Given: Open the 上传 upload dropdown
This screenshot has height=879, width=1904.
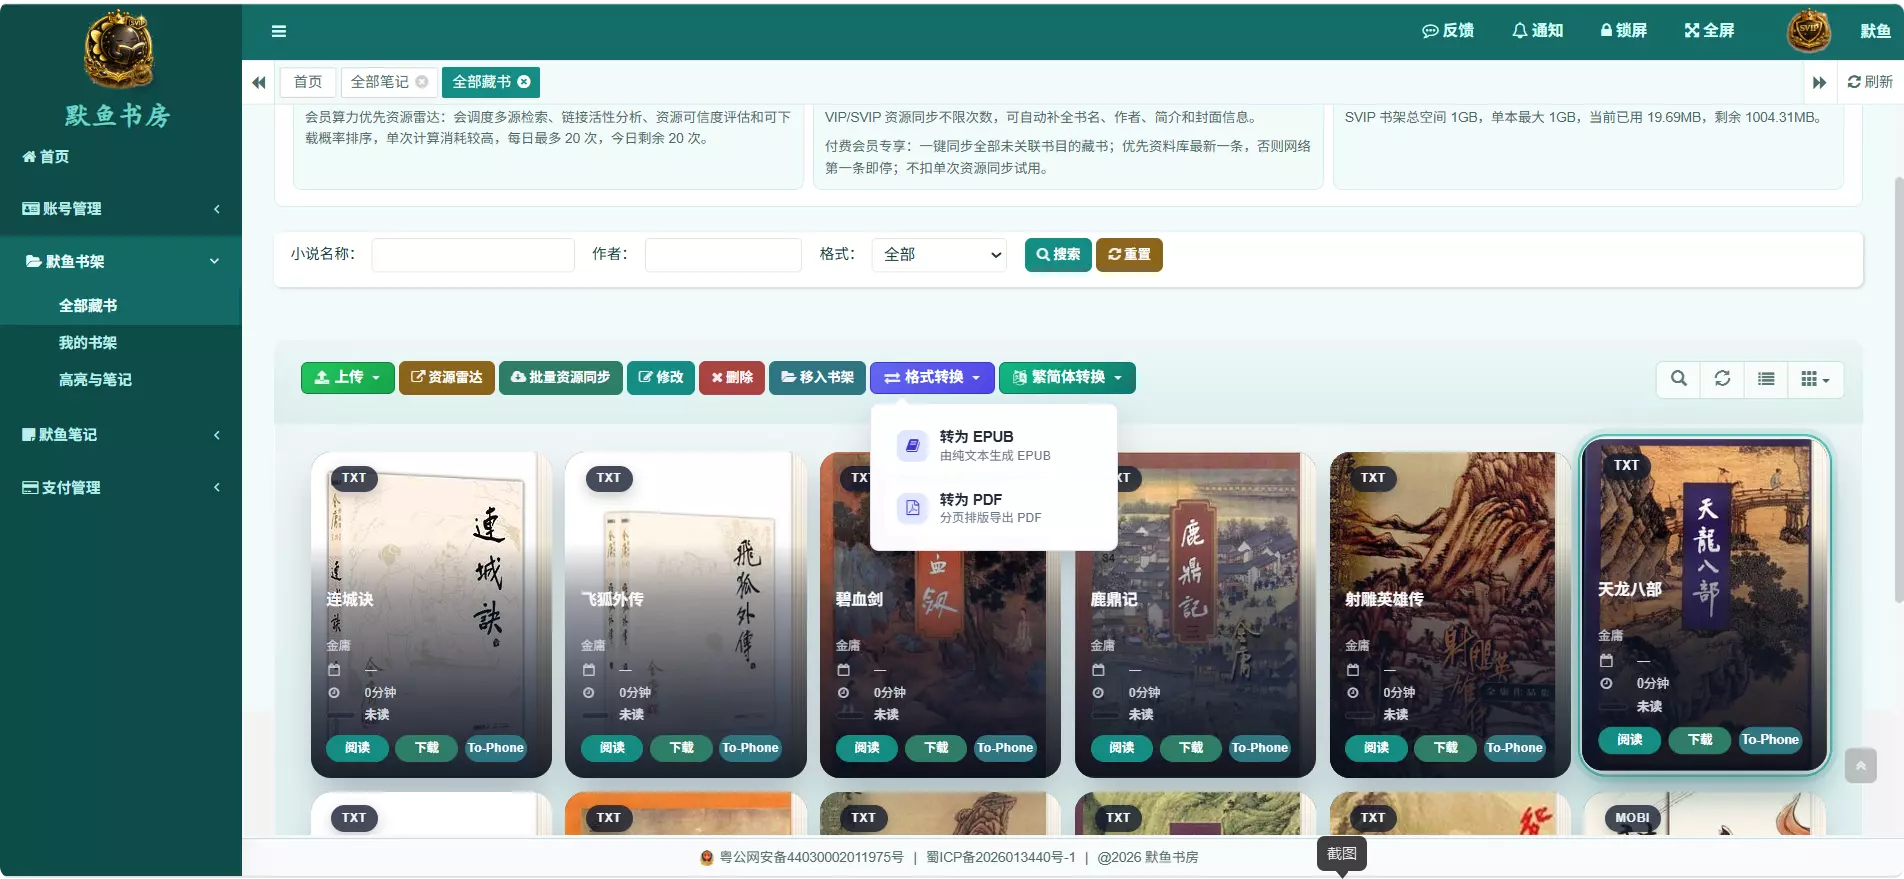Looking at the screenshot, I should click(348, 378).
